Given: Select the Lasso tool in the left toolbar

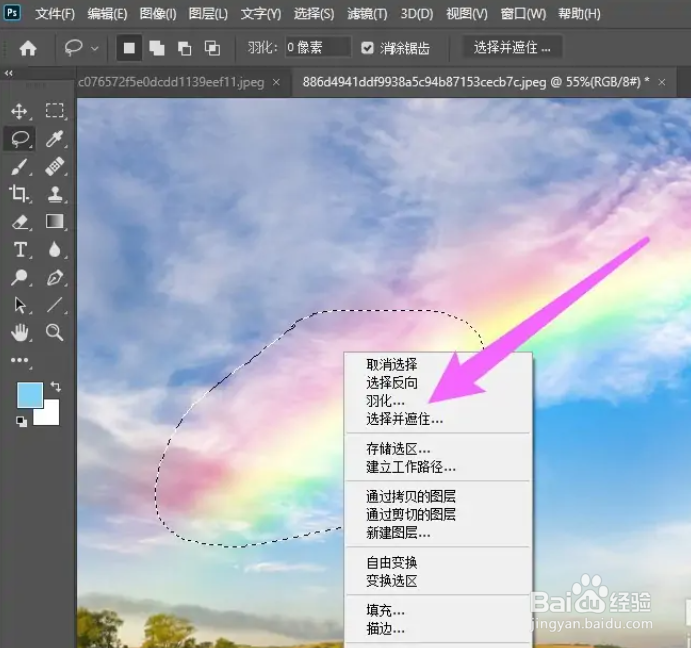Looking at the screenshot, I should (x=20, y=139).
